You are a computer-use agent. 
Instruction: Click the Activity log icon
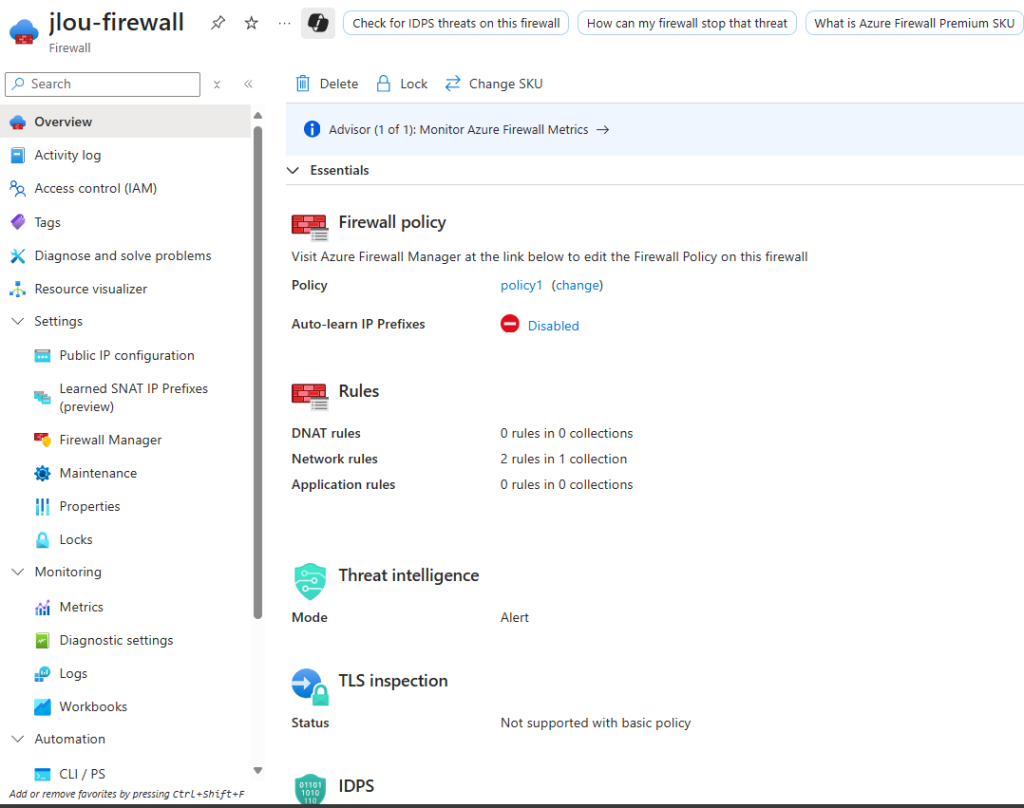click(18, 155)
